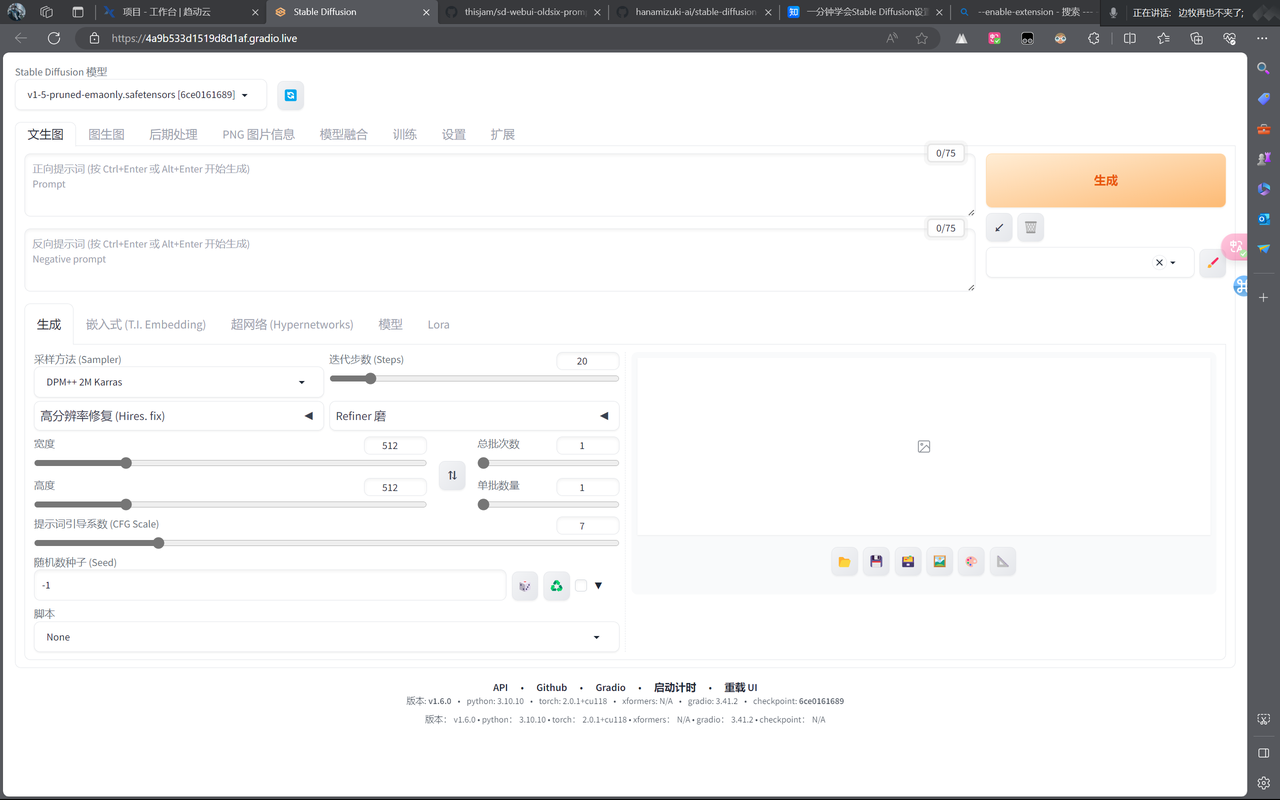
Task: Open the sampler method dropdown
Action: tap(179, 382)
